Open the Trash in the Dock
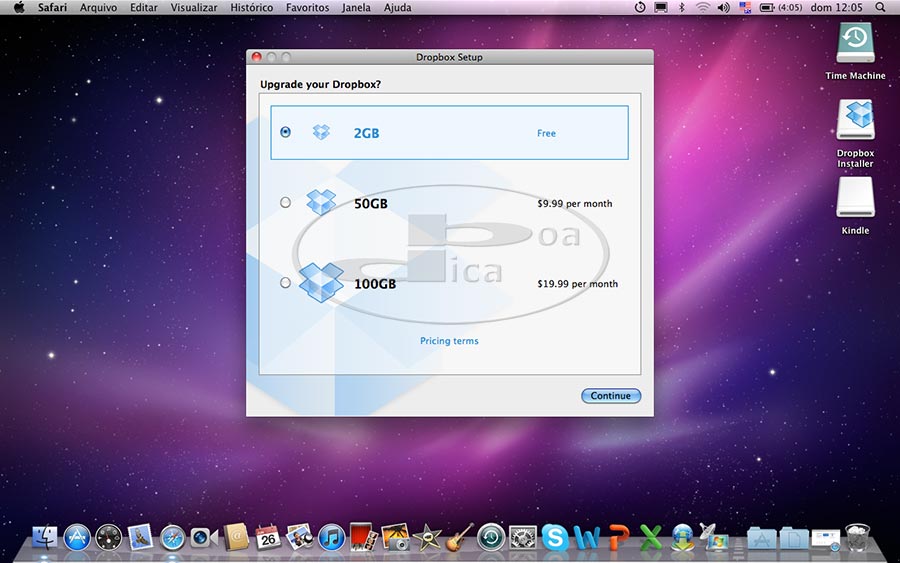The height and width of the screenshot is (563, 900). point(858,538)
